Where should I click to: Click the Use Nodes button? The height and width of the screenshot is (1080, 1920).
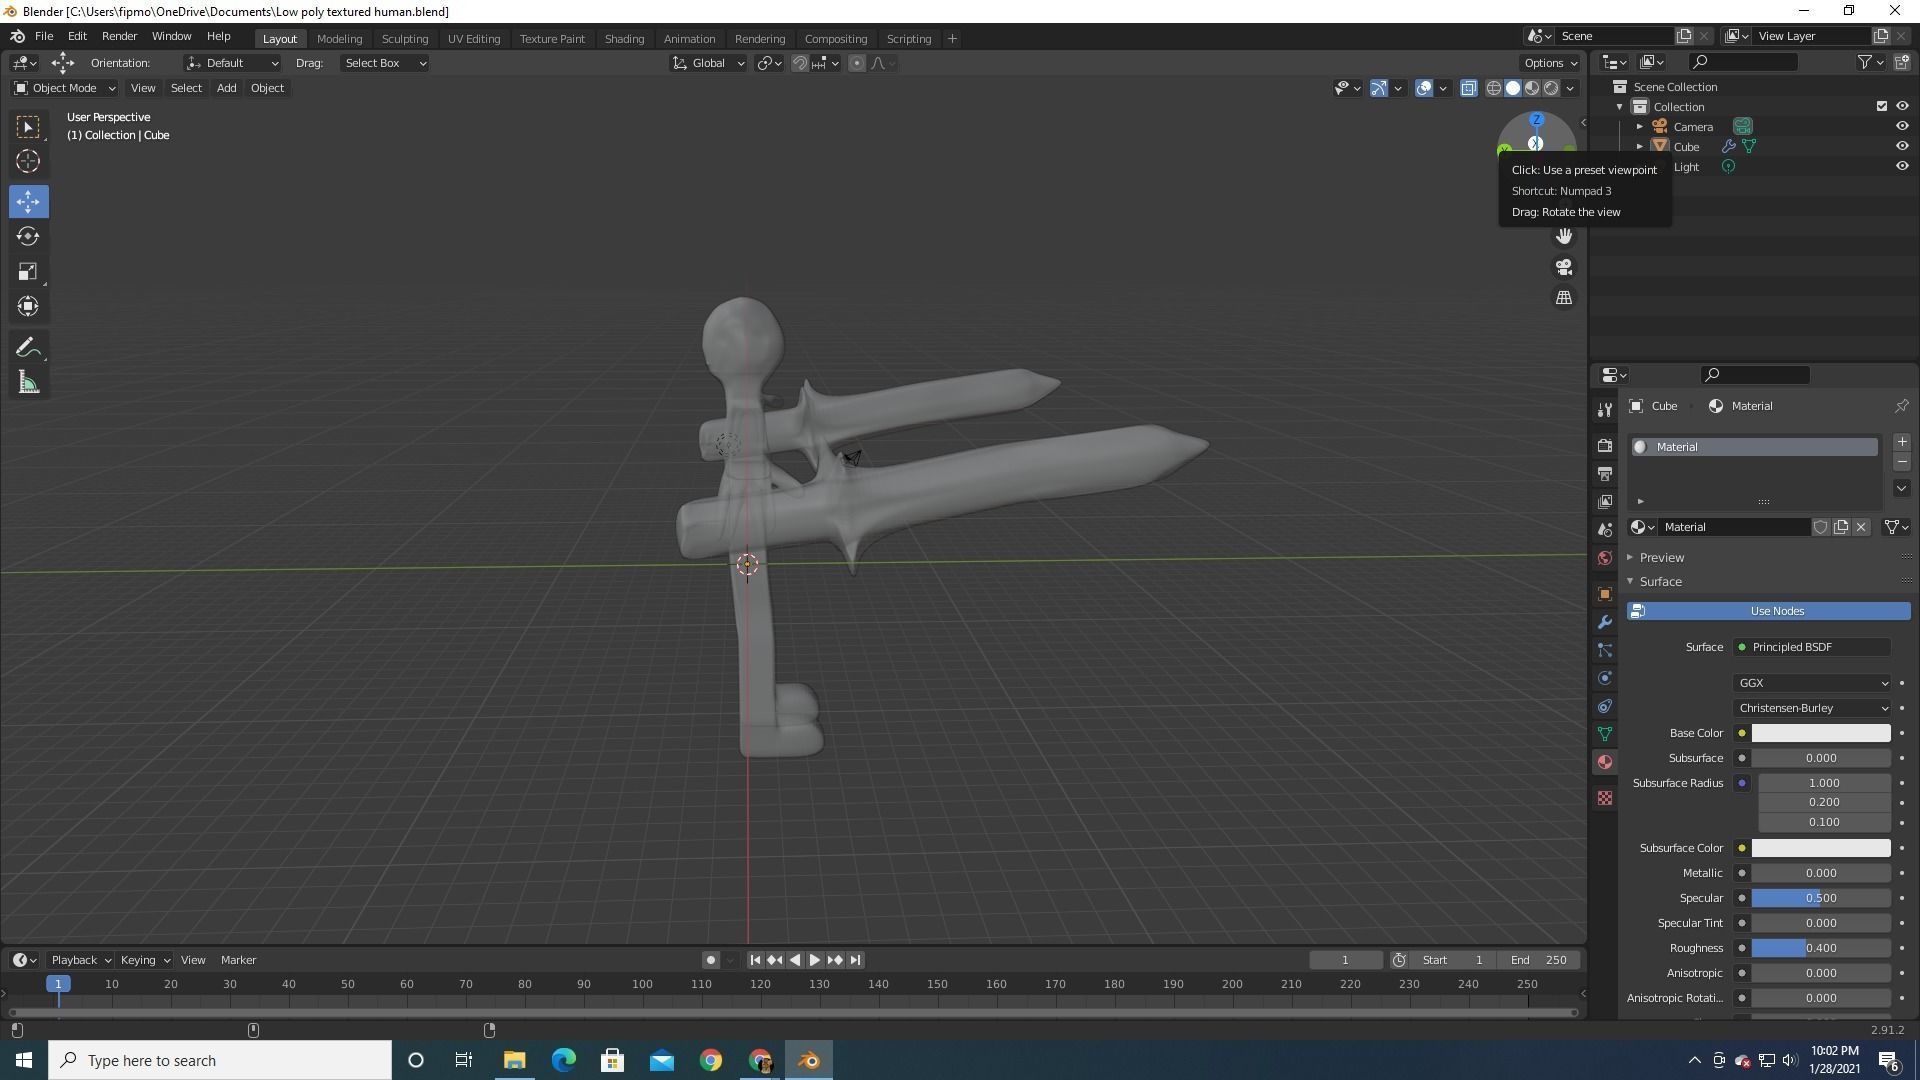(1776, 610)
